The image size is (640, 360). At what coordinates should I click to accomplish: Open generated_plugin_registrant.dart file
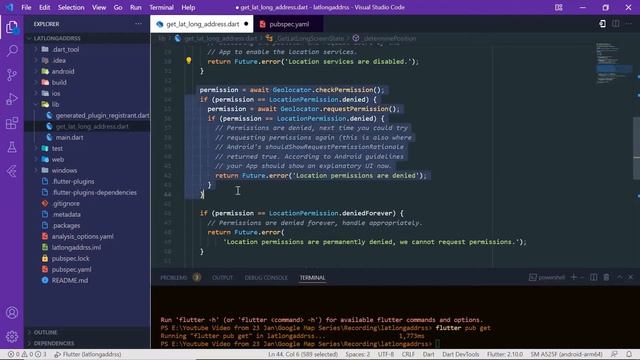click(102, 116)
